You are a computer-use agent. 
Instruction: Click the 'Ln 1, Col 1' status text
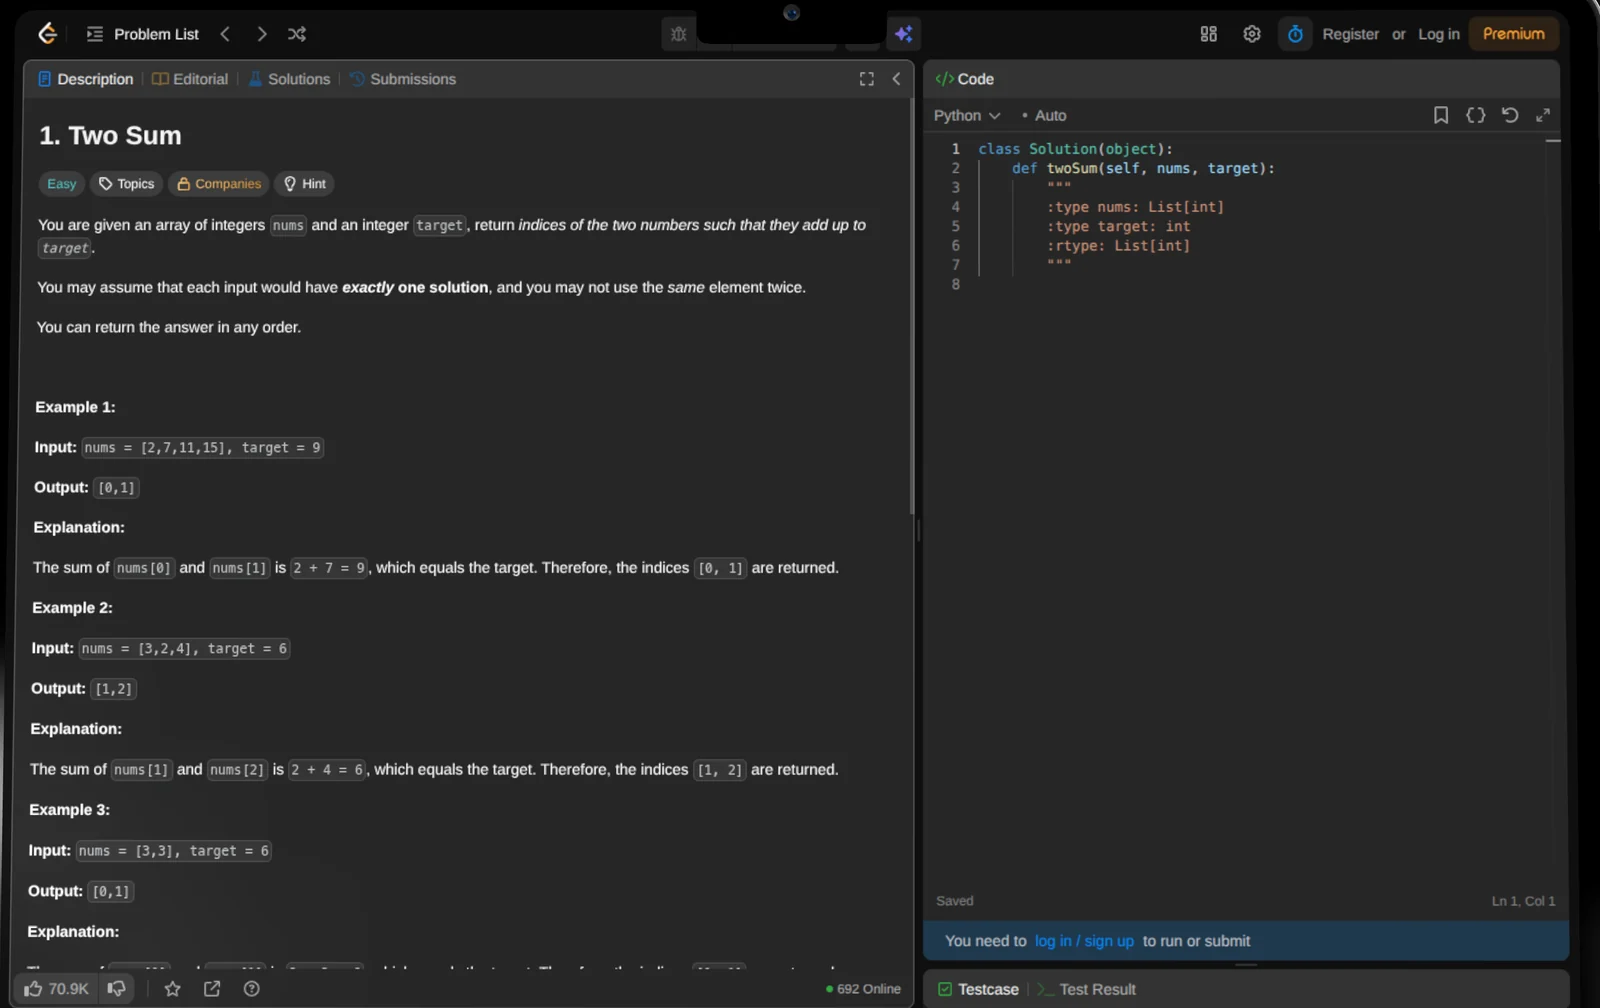(1523, 901)
